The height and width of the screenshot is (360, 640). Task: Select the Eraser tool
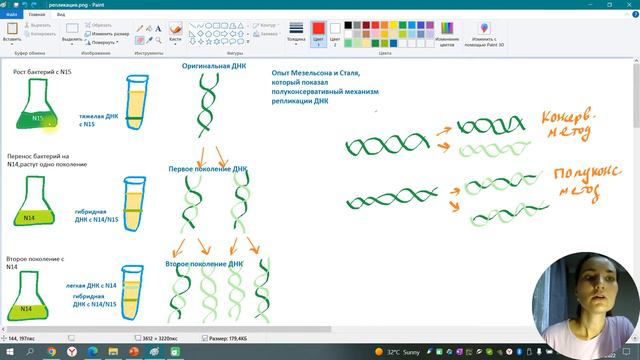tap(140, 40)
